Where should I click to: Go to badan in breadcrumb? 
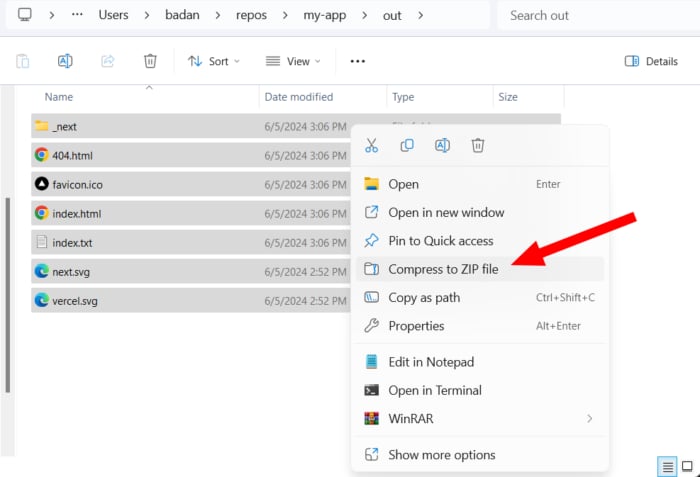click(182, 15)
